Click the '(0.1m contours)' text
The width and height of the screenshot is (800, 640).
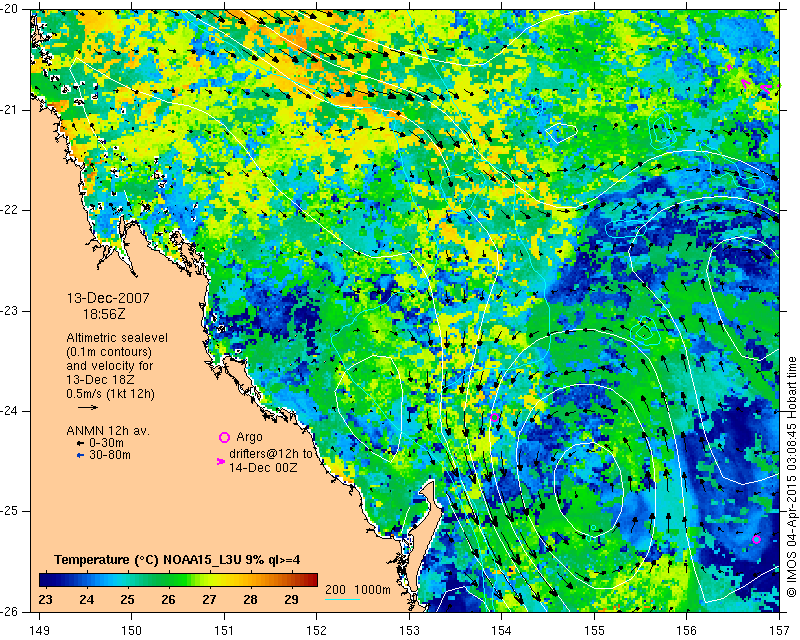click(109, 352)
